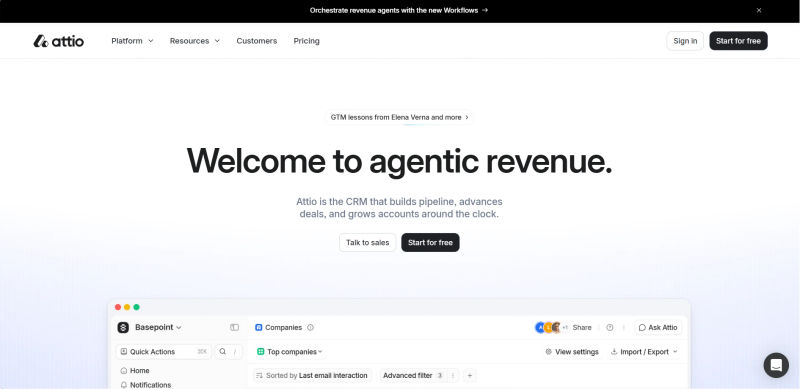Open the info icon next to Companies
Screen dimensions: 800x389
point(310,327)
